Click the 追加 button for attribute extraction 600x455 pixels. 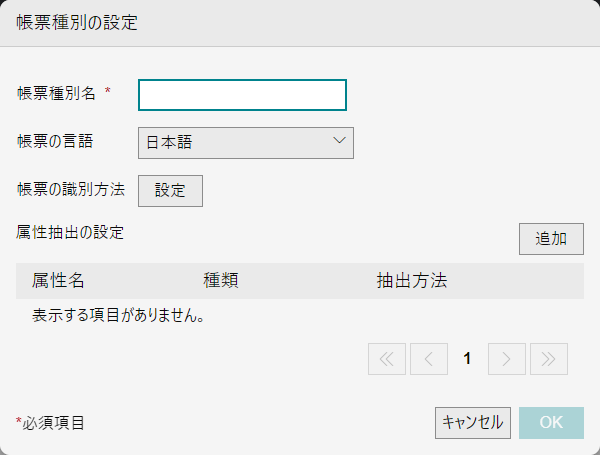[x=551, y=239]
